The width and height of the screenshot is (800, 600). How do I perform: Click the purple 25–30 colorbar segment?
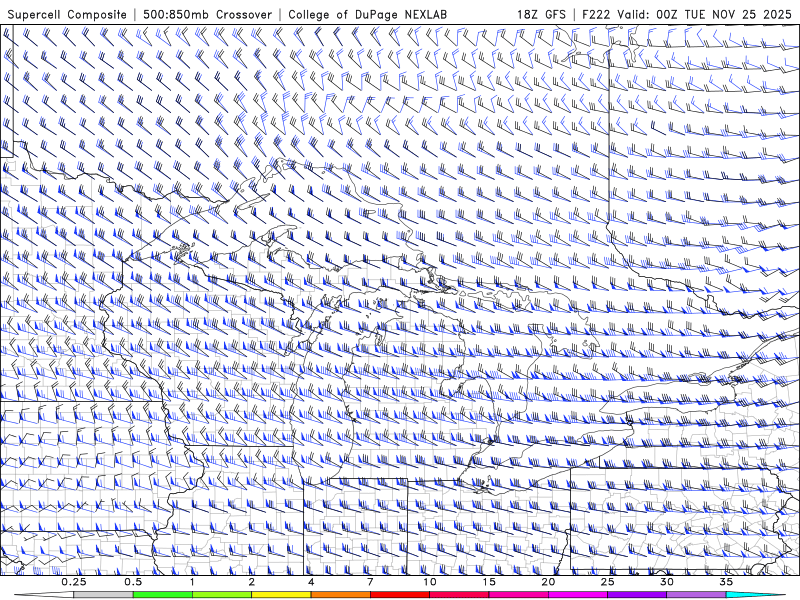click(x=637, y=595)
